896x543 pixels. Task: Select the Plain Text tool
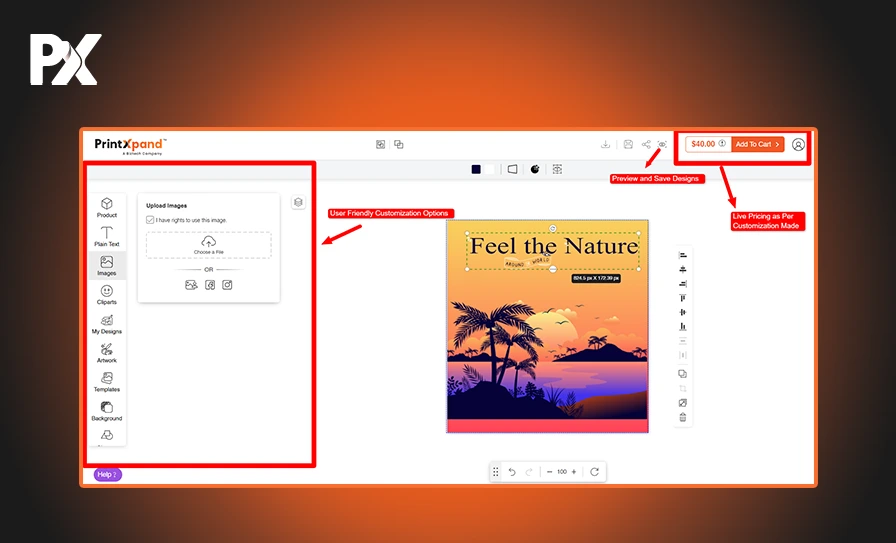(107, 236)
